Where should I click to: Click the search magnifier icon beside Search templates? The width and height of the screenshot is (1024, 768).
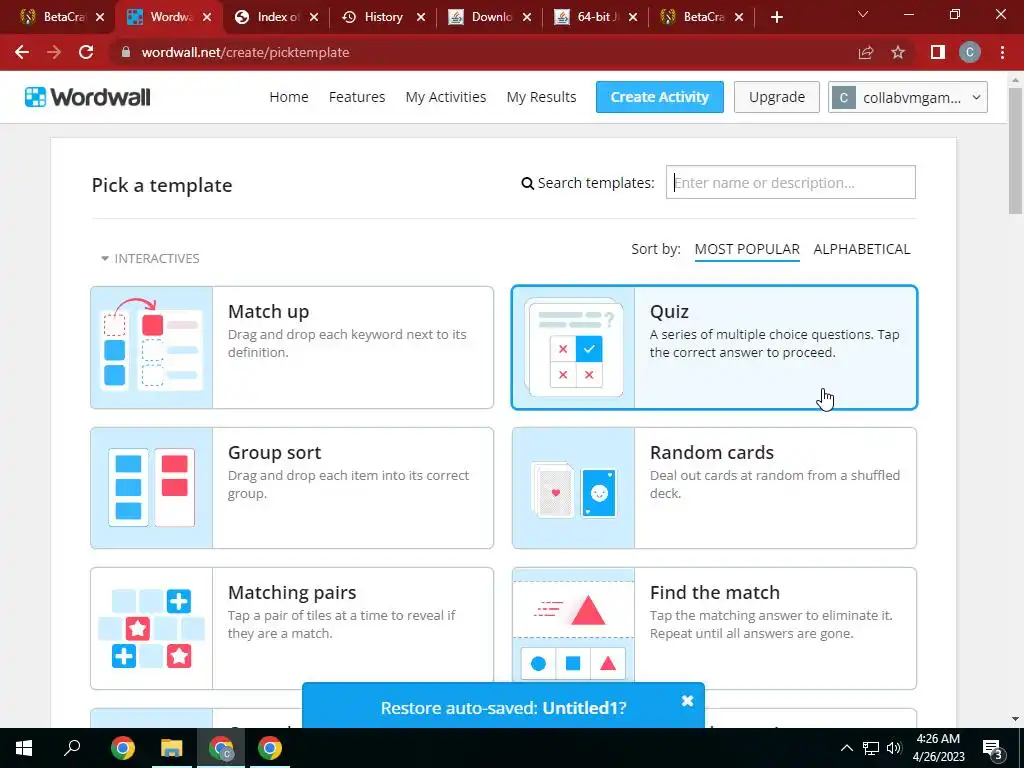coord(527,184)
